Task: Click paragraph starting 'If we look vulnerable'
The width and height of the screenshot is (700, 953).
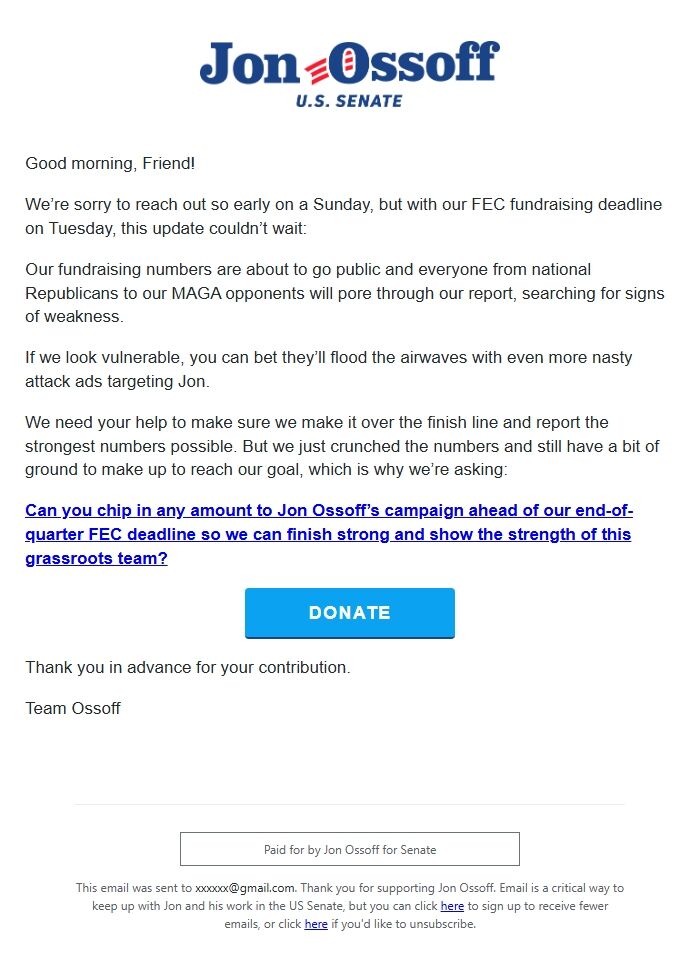Action: (329, 369)
